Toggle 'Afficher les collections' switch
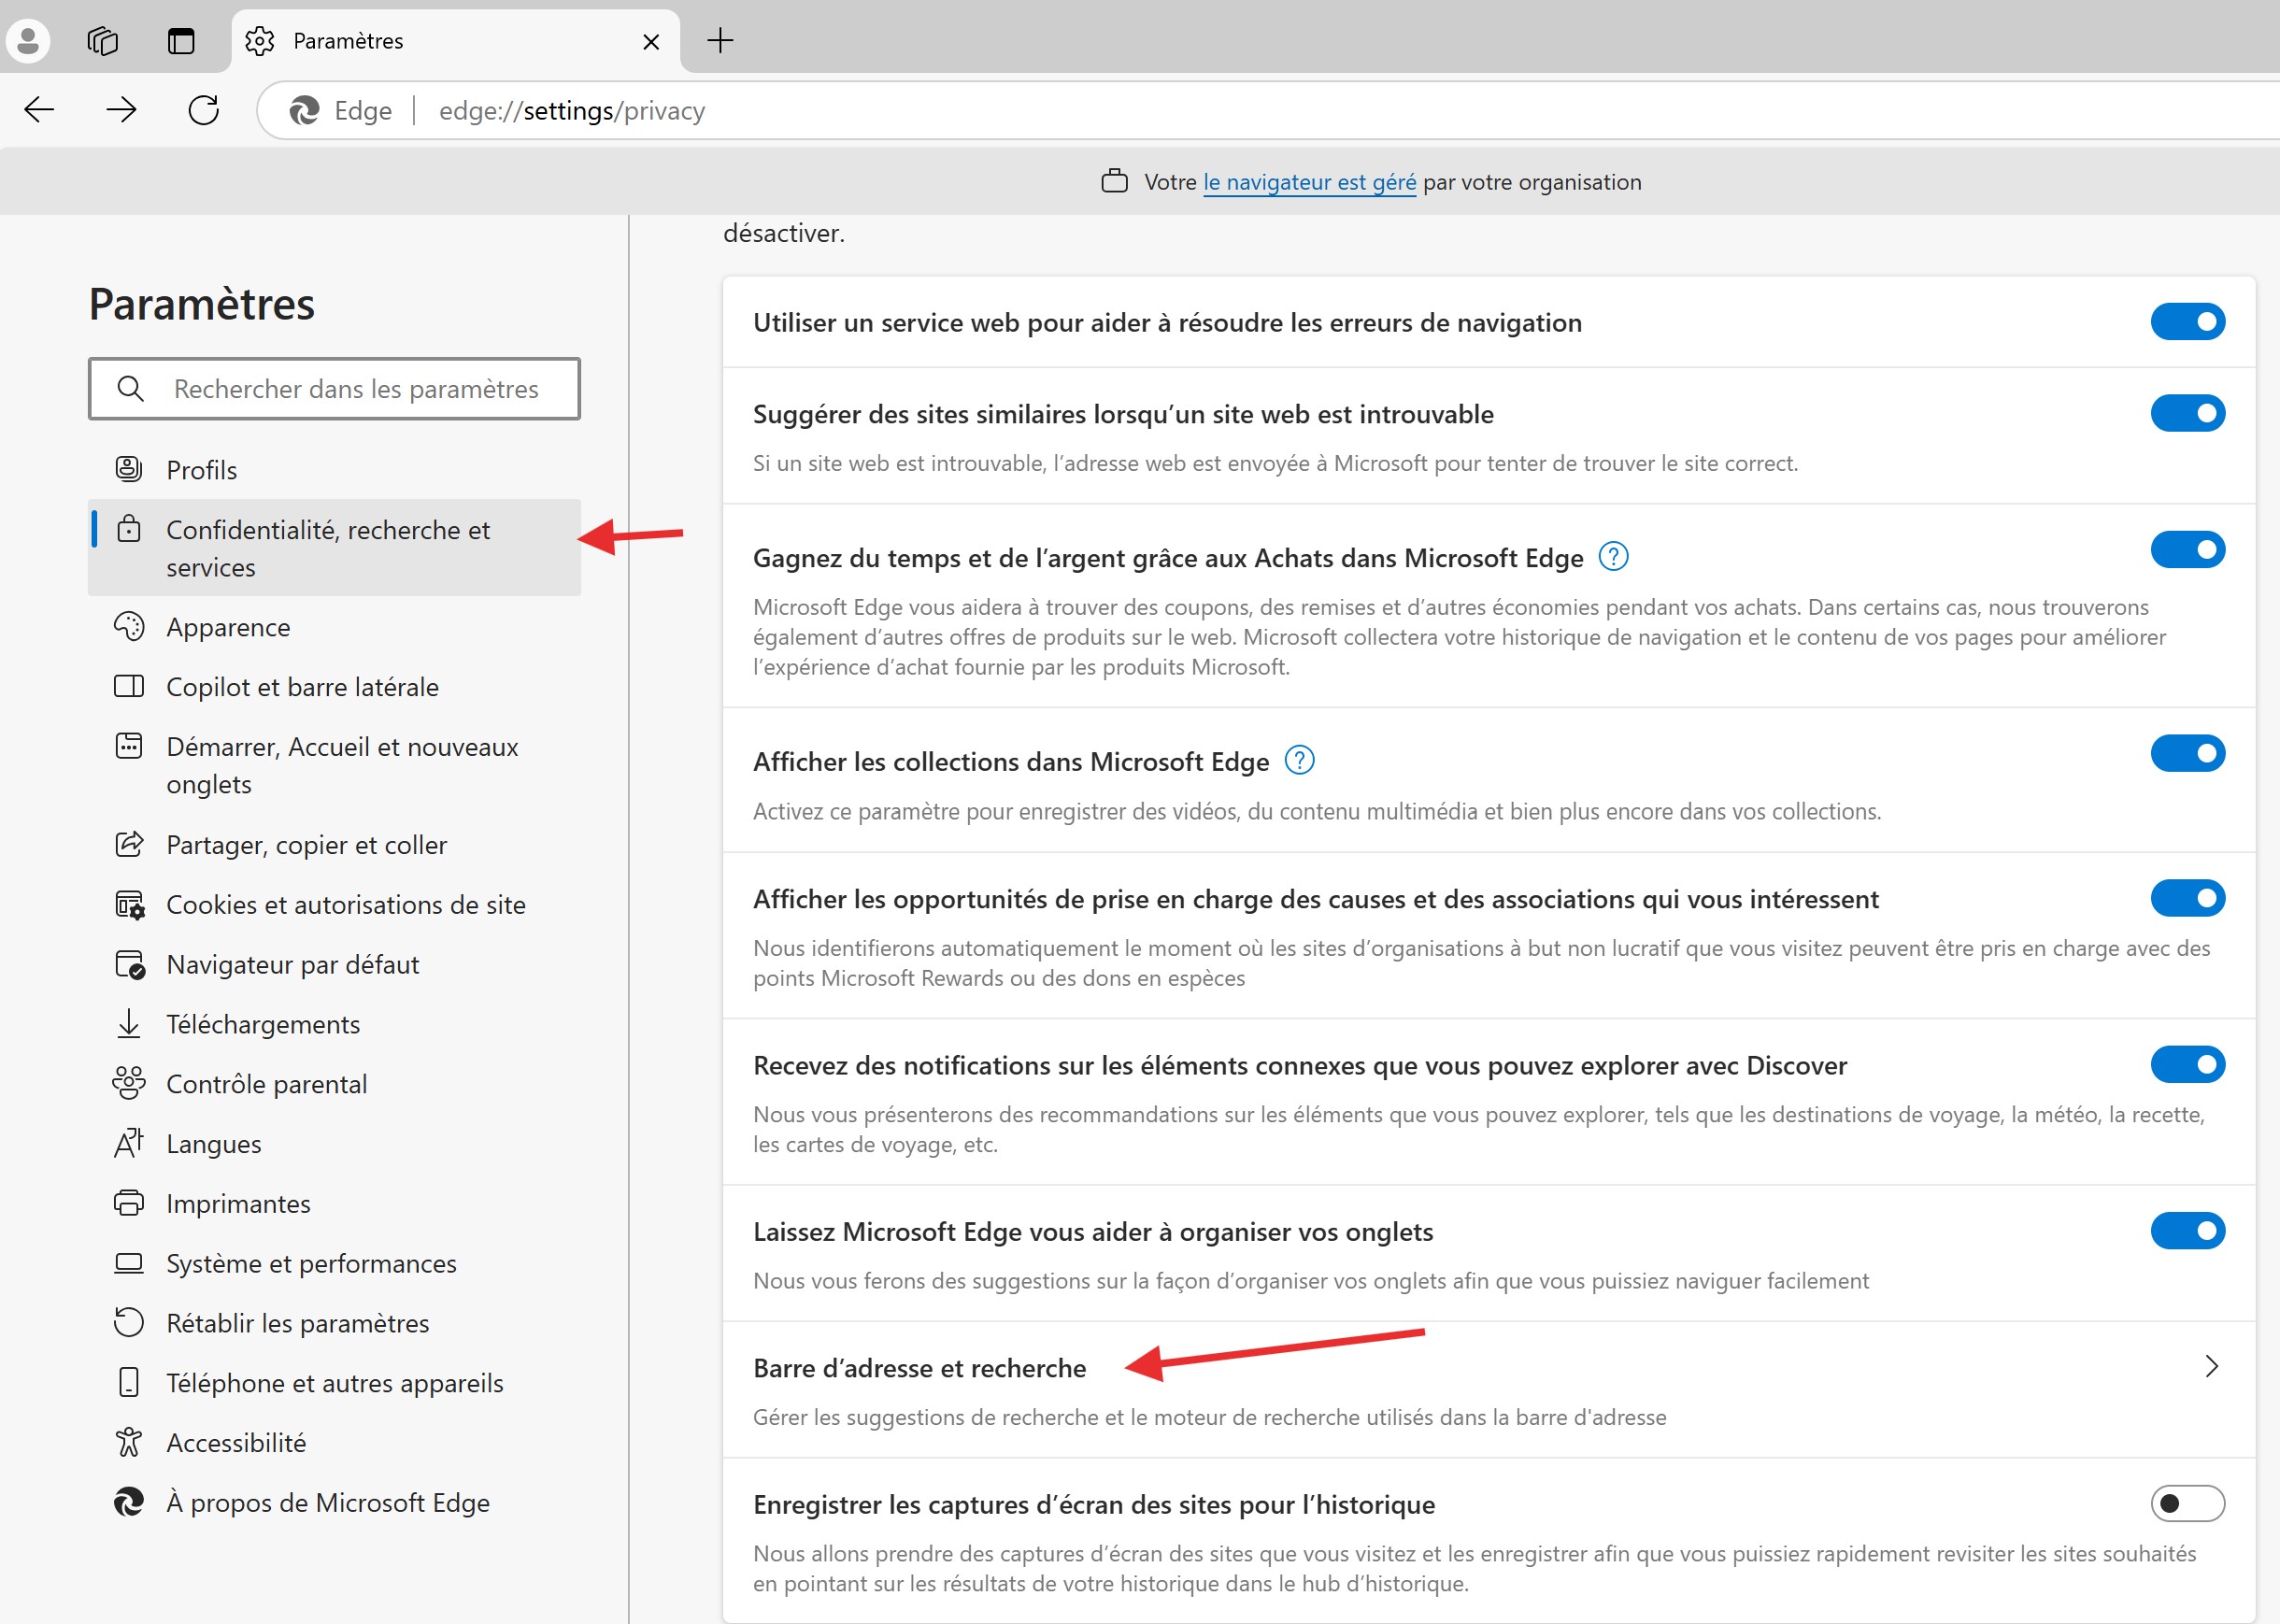The height and width of the screenshot is (1624, 2280). click(2188, 753)
